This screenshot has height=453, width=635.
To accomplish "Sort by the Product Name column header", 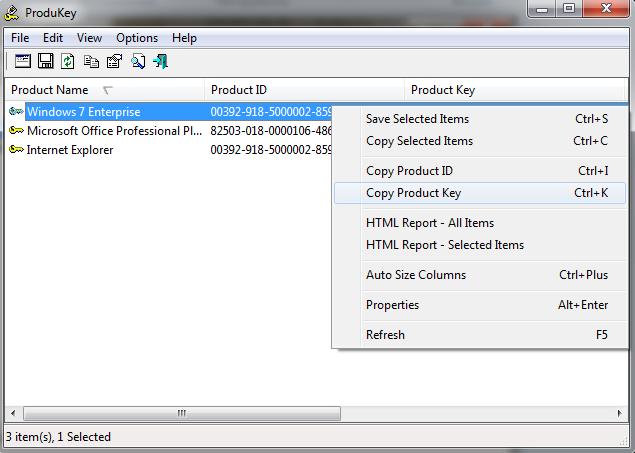I will pyautogui.click(x=105, y=90).
